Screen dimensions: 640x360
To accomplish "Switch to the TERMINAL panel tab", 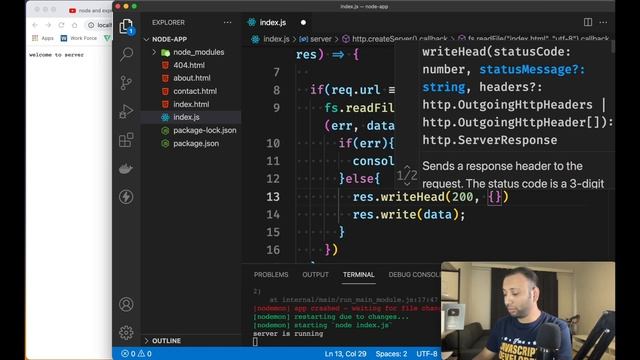I will [x=358, y=275].
